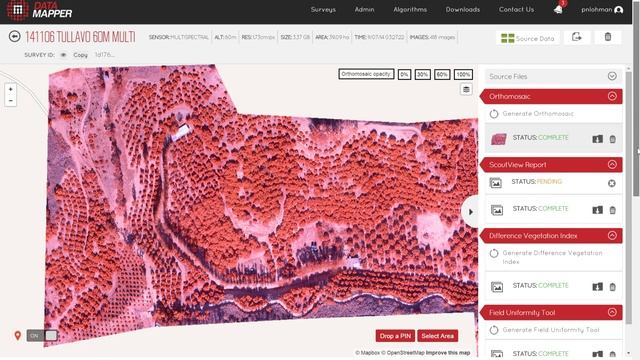640x360 pixels.
Task: Cancel the pending ScoutView Report
Action: pos(611,183)
